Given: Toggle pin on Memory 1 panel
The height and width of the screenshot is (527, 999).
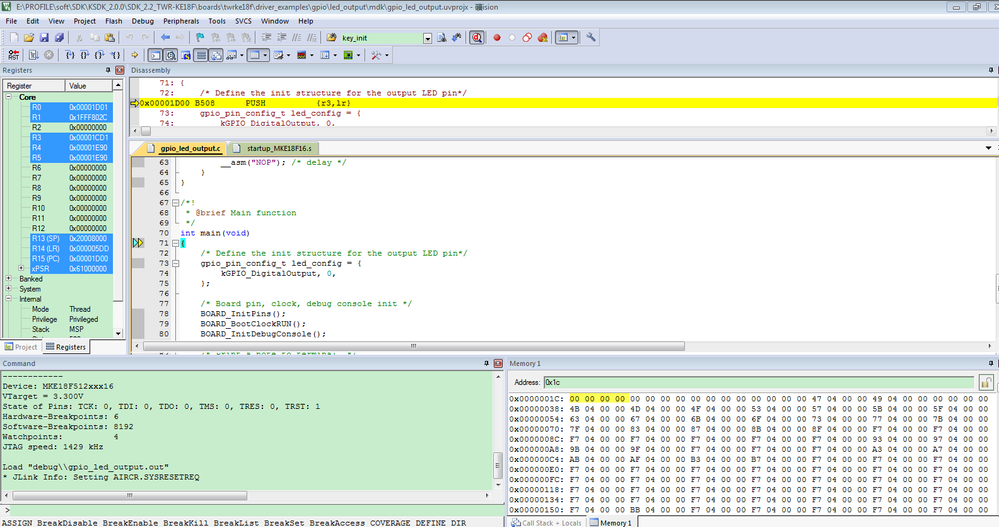Looking at the screenshot, I should (x=991, y=363).
